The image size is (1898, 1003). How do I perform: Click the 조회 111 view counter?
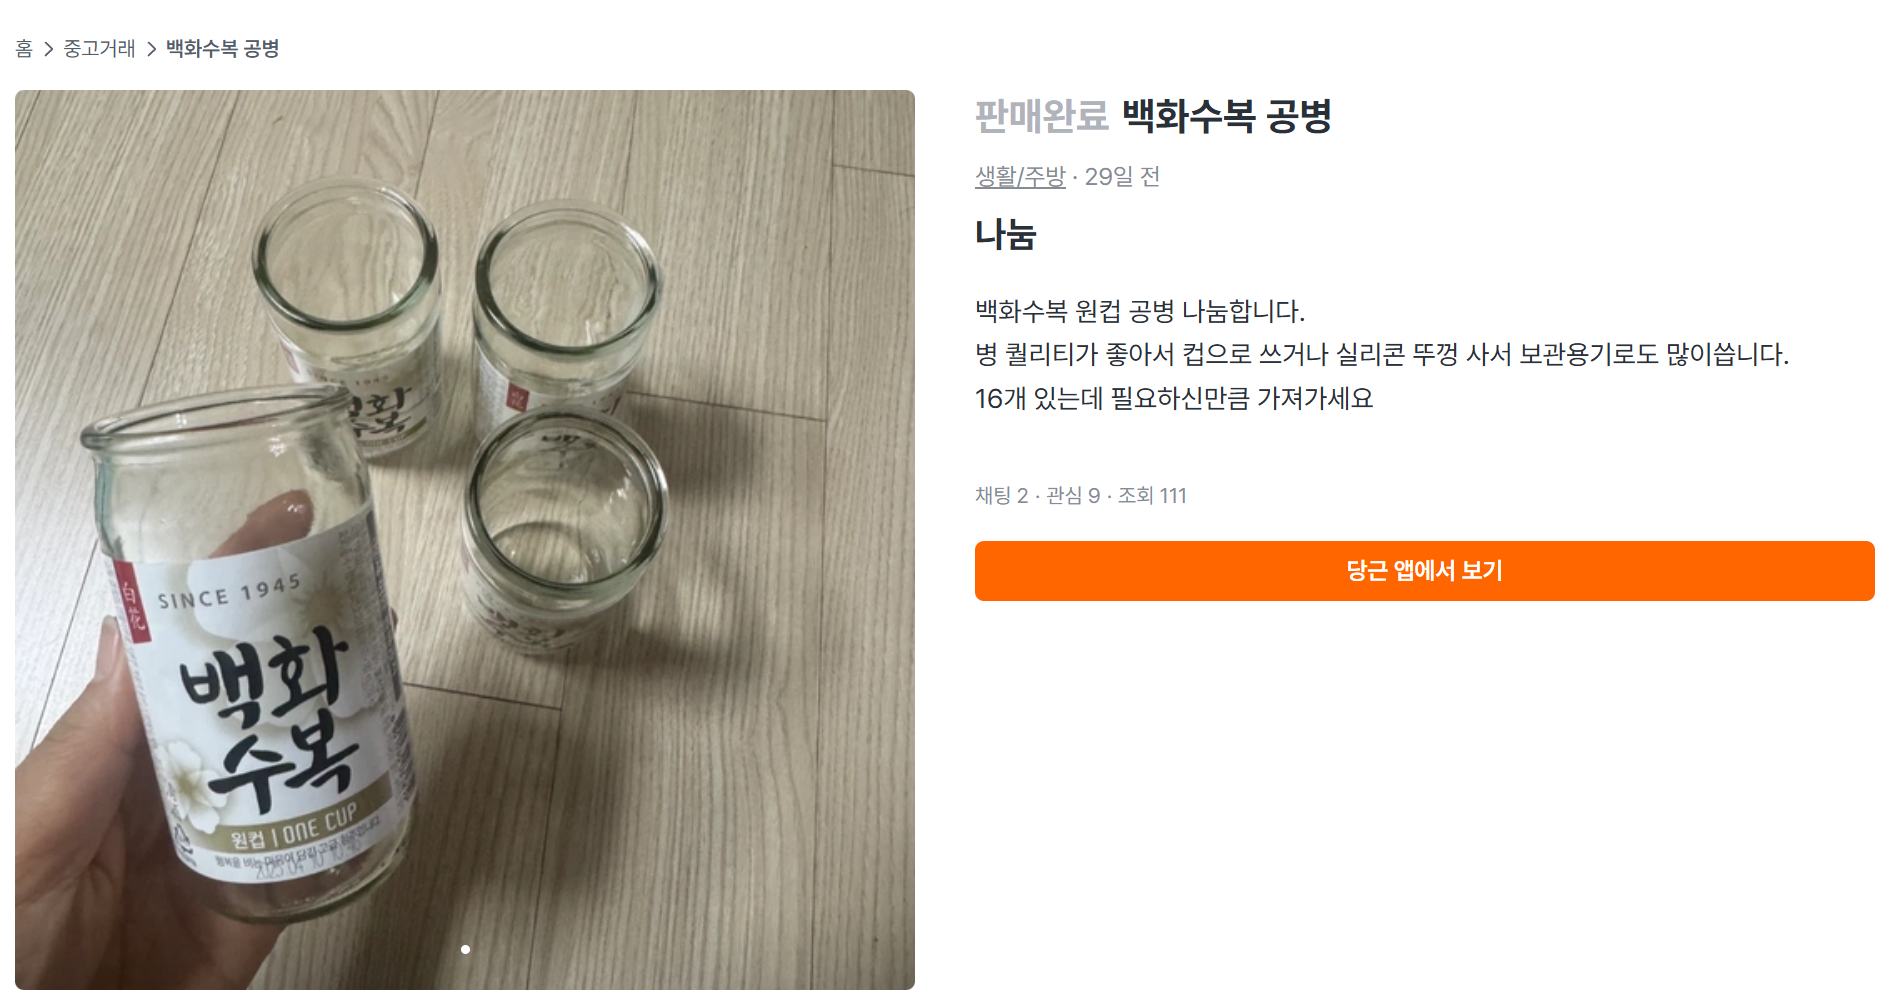pos(1152,496)
